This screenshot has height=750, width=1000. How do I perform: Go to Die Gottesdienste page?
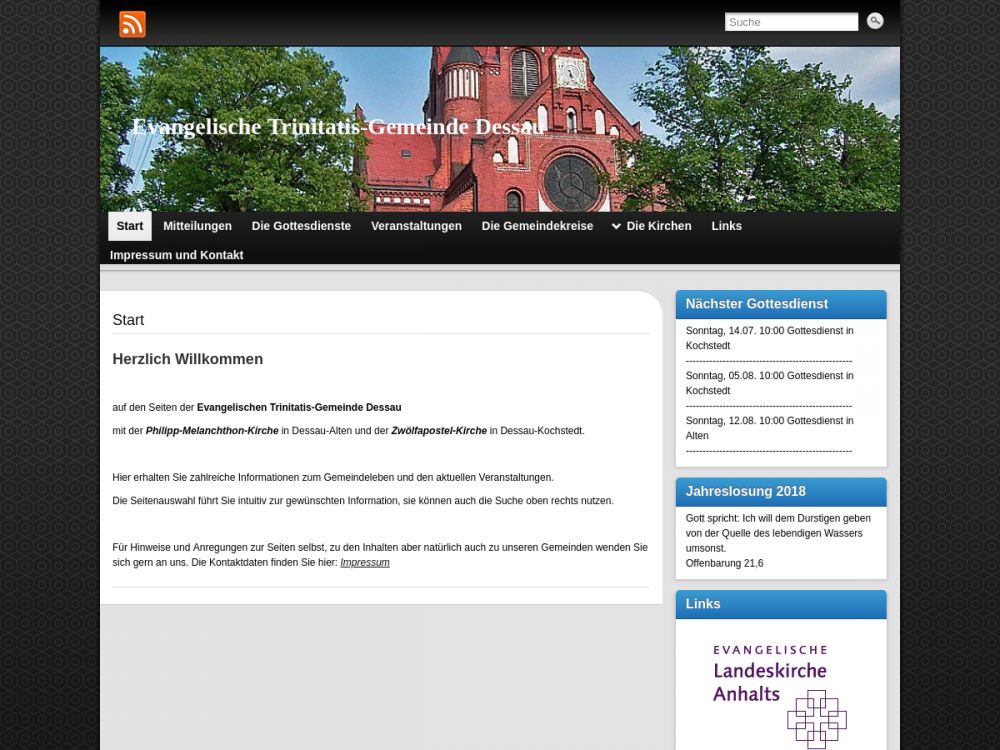pos(301,226)
